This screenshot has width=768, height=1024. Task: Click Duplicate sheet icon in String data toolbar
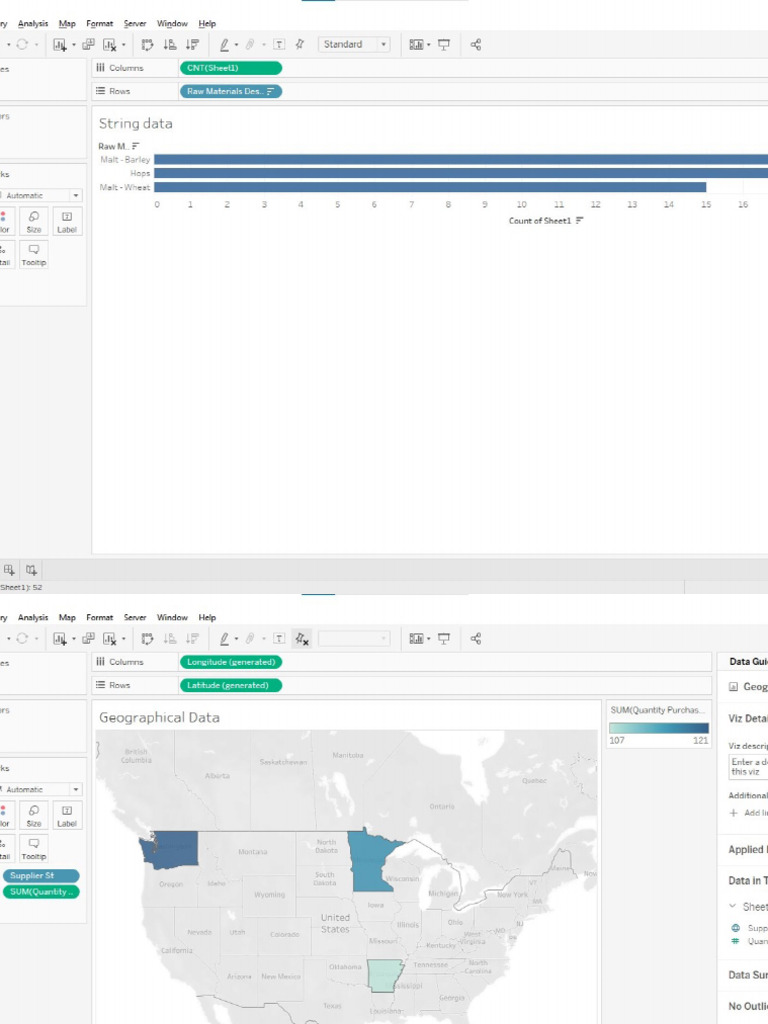coord(88,44)
